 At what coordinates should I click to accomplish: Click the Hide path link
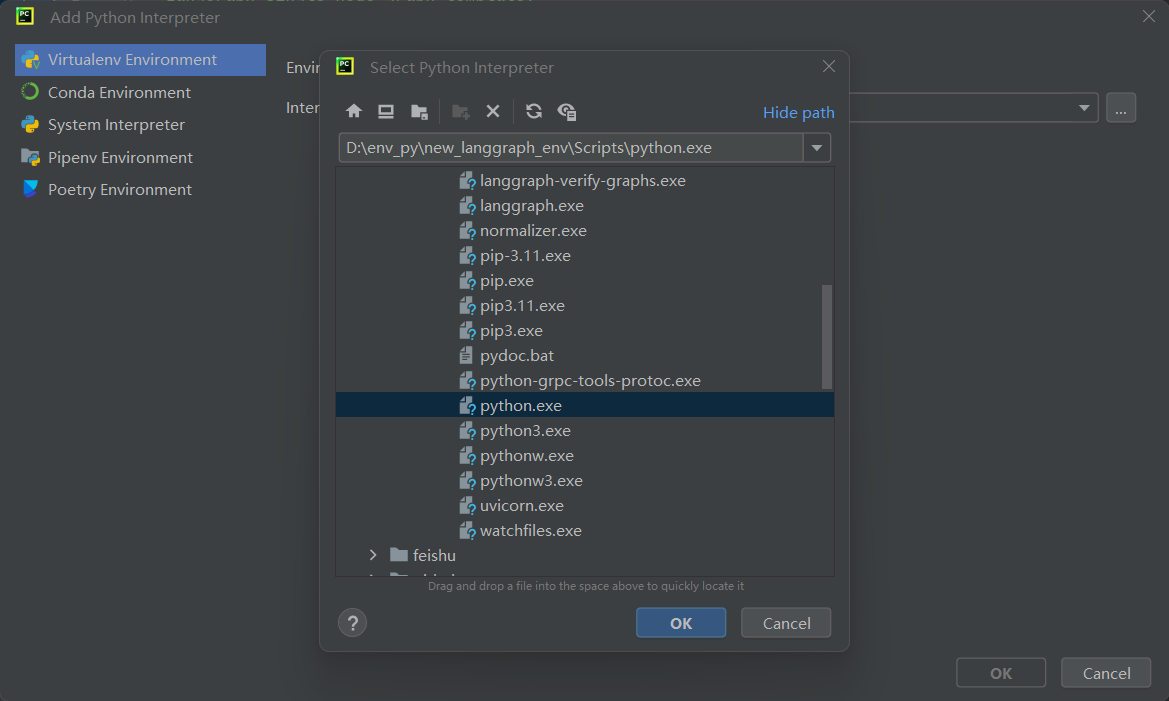pos(798,113)
